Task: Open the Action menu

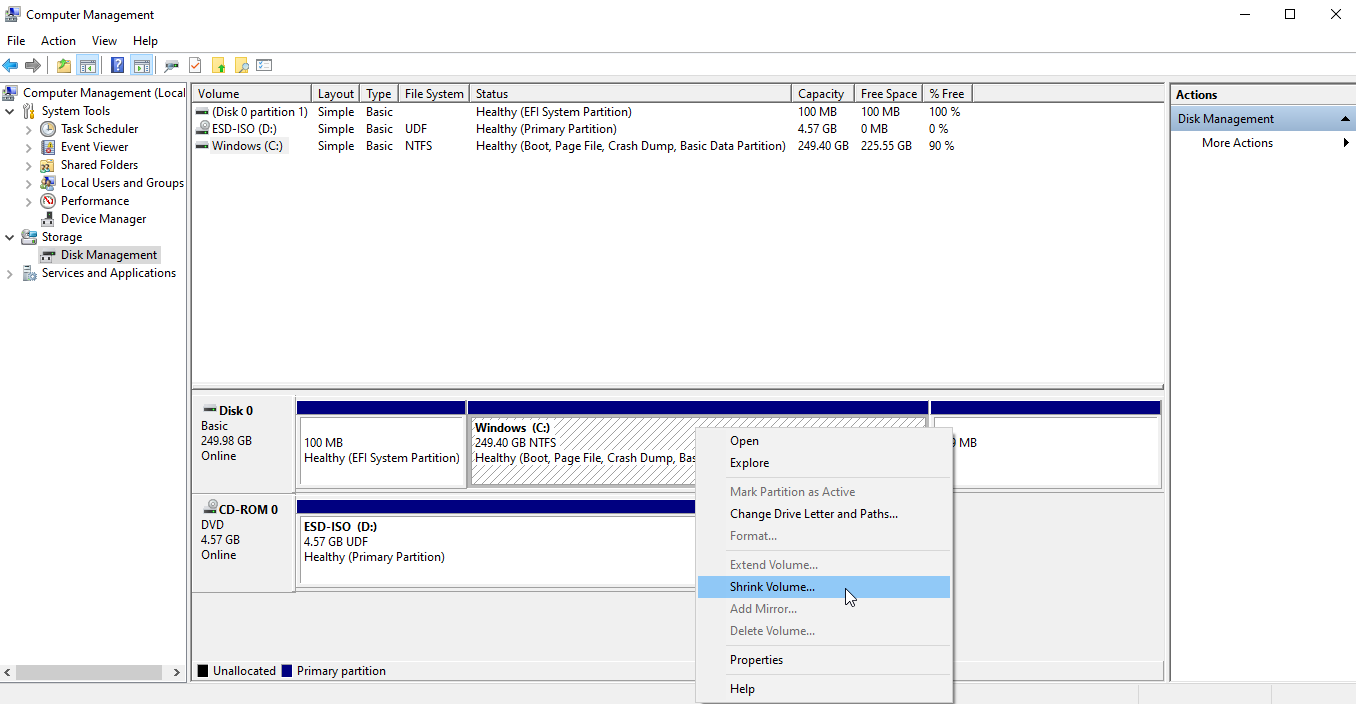Action: 58,41
